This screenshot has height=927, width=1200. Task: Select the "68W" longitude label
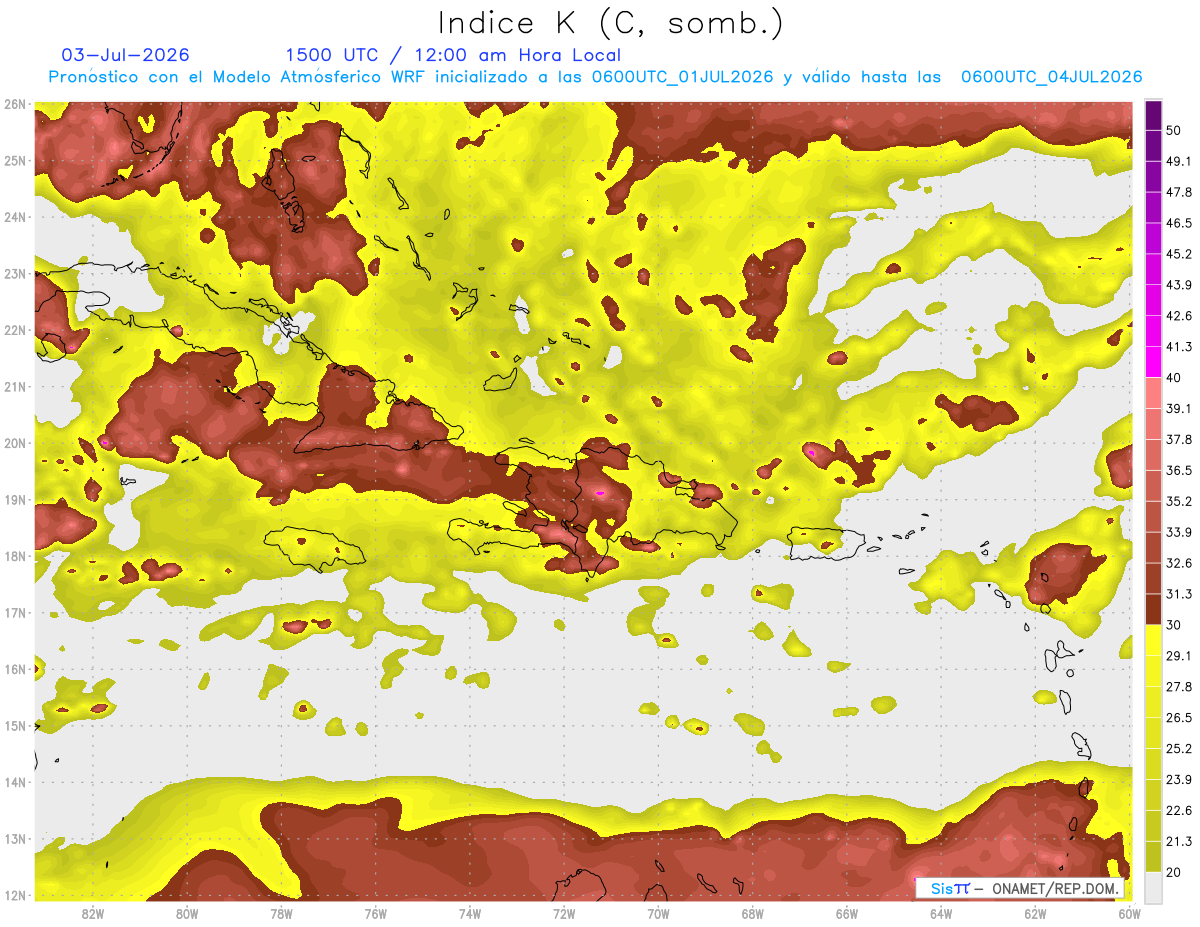(x=752, y=913)
